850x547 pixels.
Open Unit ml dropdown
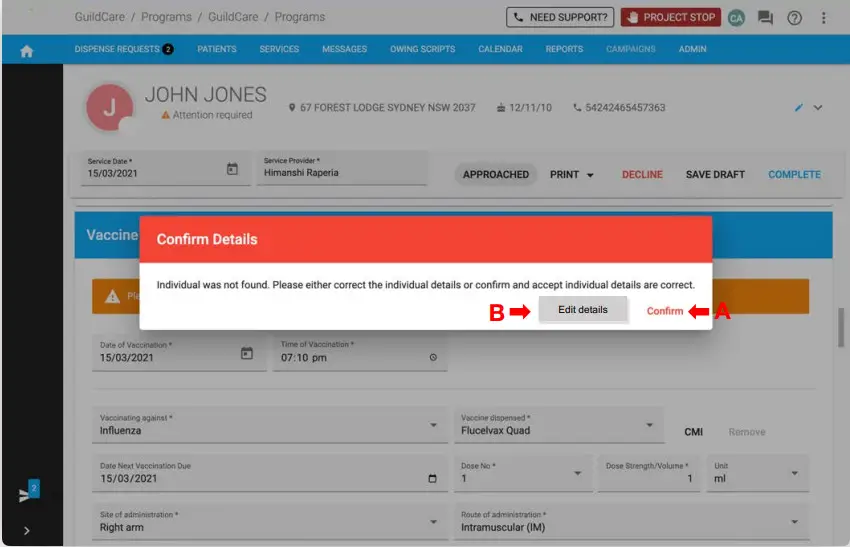click(757, 473)
